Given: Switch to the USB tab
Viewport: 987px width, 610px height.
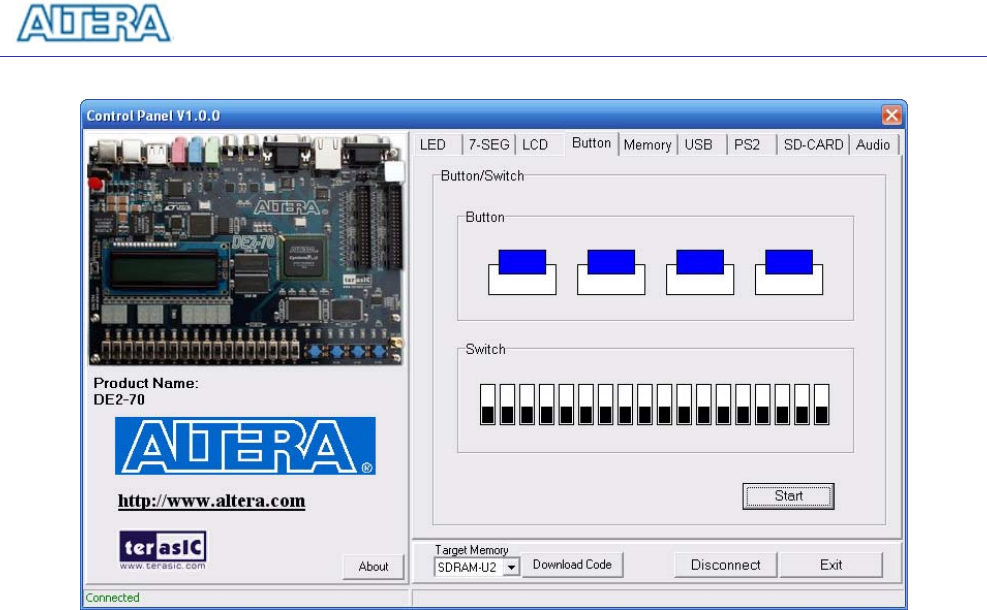Looking at the screenshot, I should (x=699, y=145).
